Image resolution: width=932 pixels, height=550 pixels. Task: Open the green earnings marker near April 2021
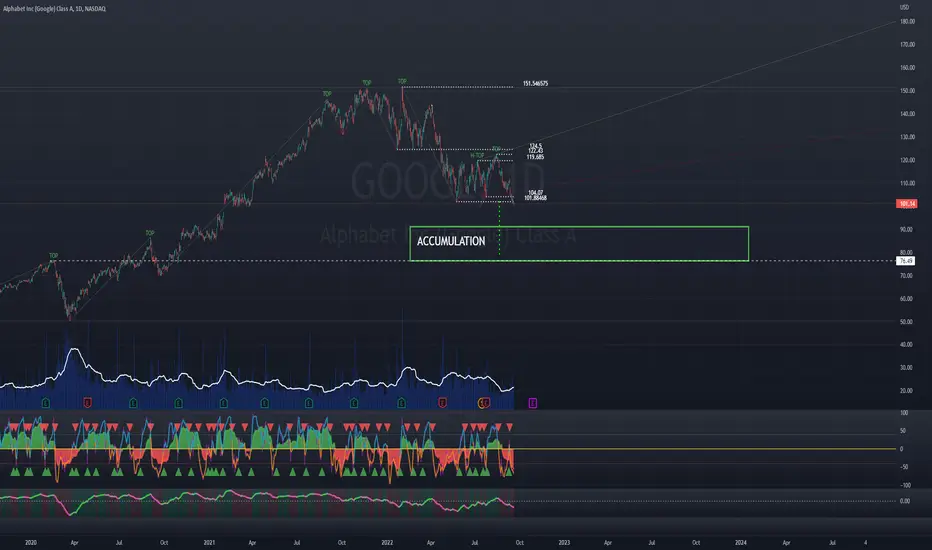click(x=265, y=403)
